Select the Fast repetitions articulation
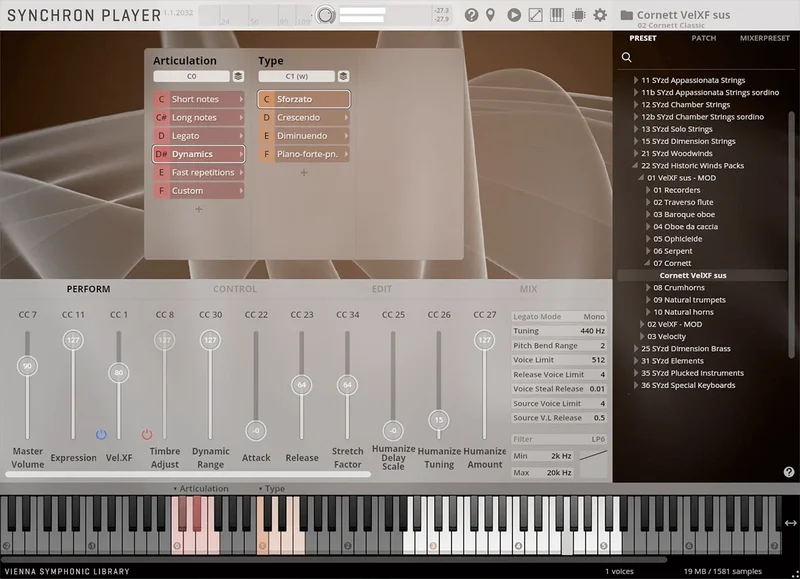This screenshot has height=579, width=800. [199, 172]
